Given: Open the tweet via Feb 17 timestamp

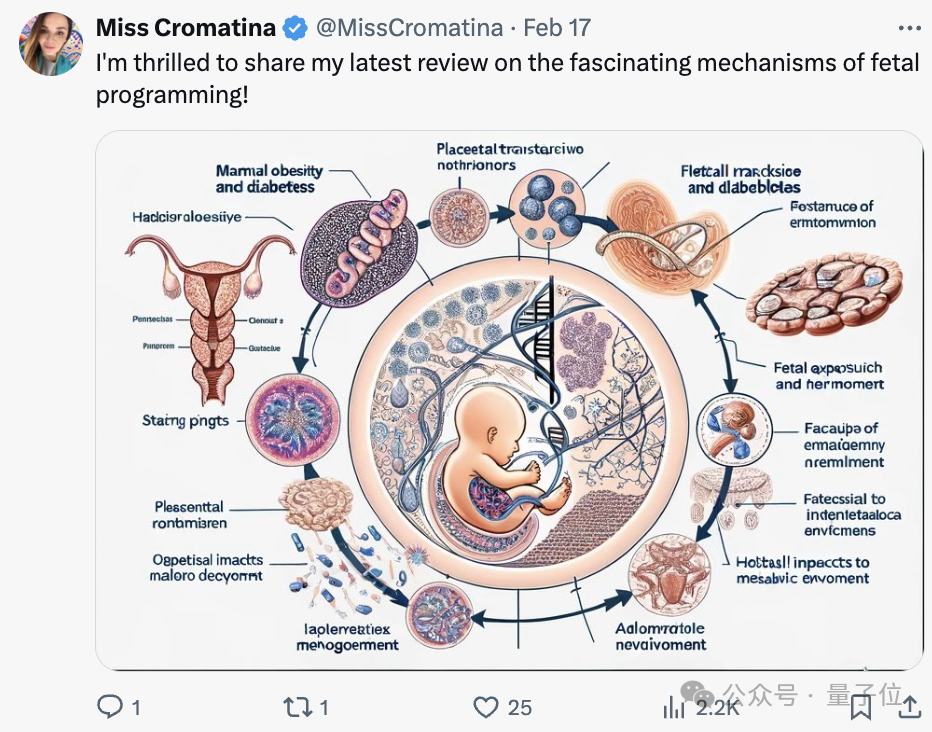Looking at the screenshot, I should tap(557, 28).
